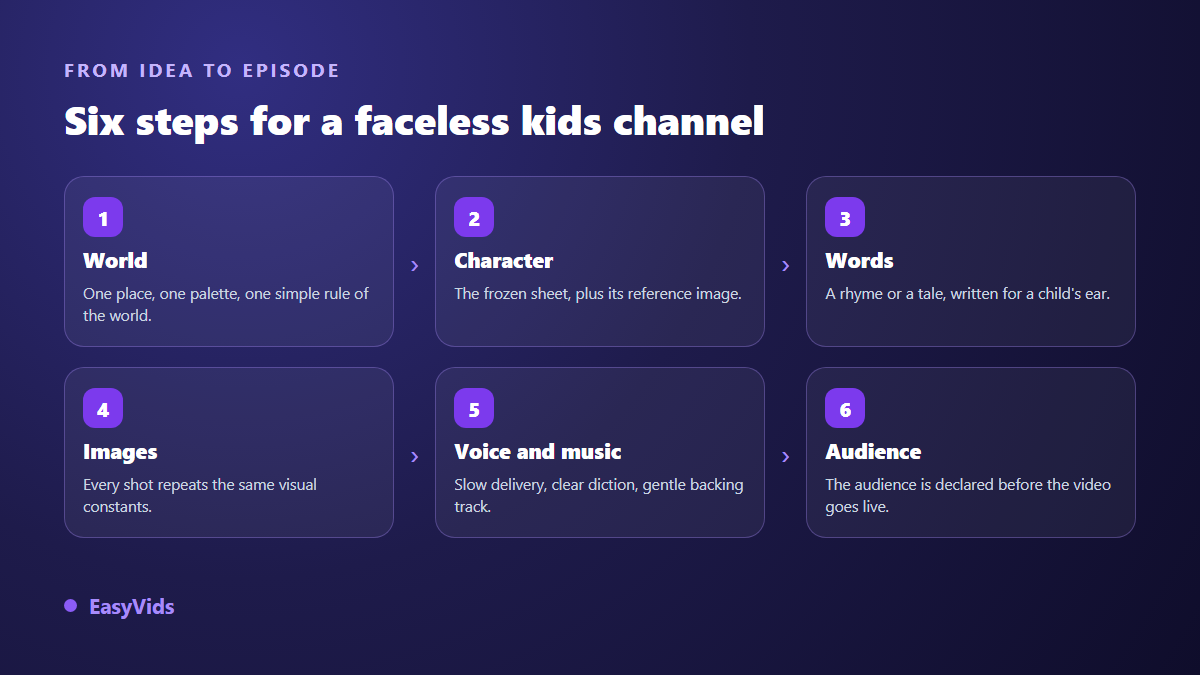The image size is (1200, 675).
Task: Select the 'Character' card heading
Action: point(503,261)
